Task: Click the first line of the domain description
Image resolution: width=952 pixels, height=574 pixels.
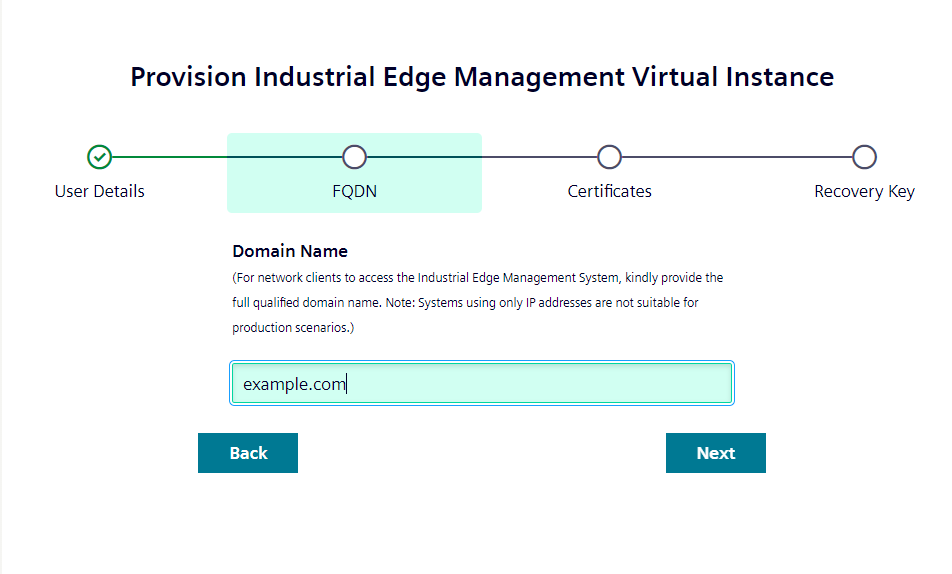Action: click(477, 277)
